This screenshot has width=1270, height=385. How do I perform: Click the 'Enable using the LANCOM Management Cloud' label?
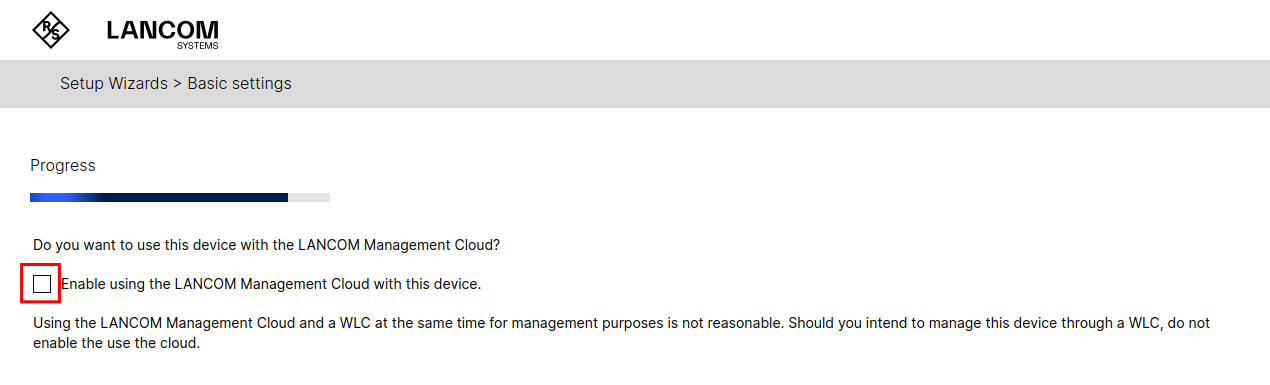click(x=271, y=284)
